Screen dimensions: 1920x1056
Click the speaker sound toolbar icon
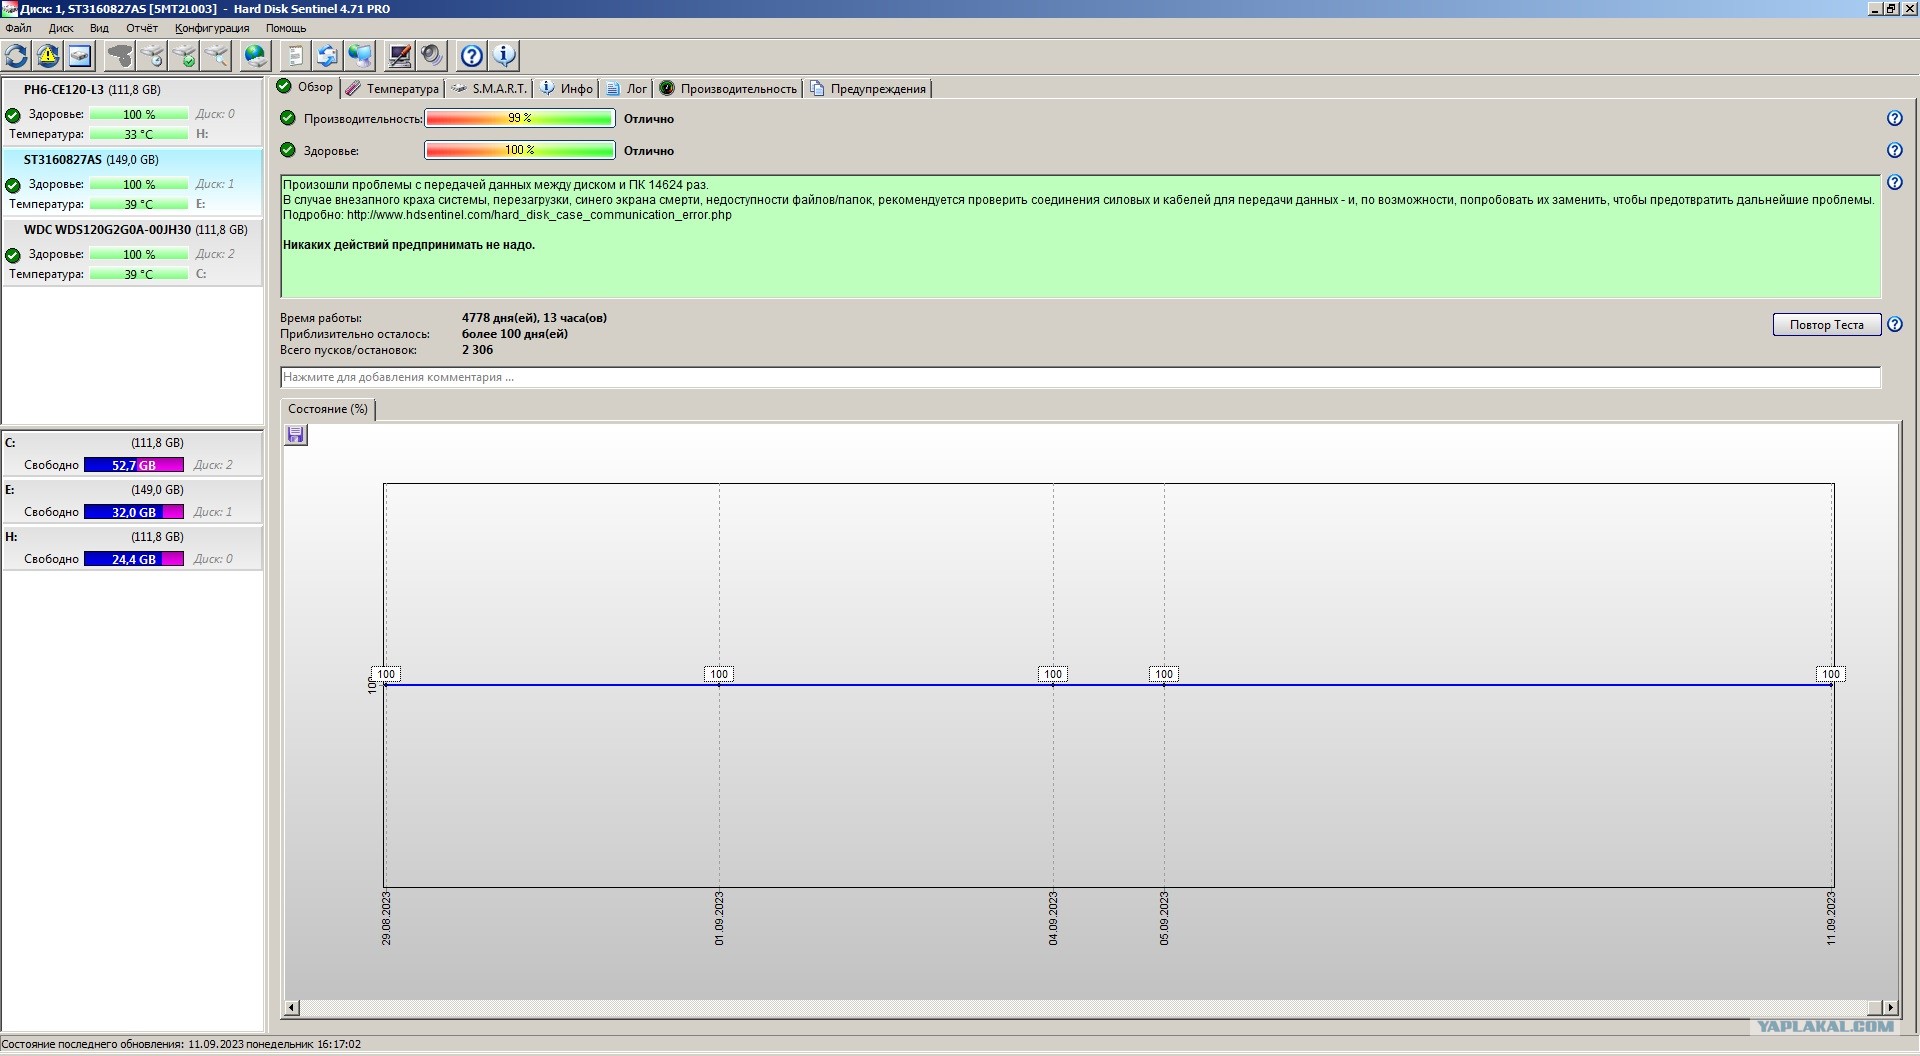point(432,56)
